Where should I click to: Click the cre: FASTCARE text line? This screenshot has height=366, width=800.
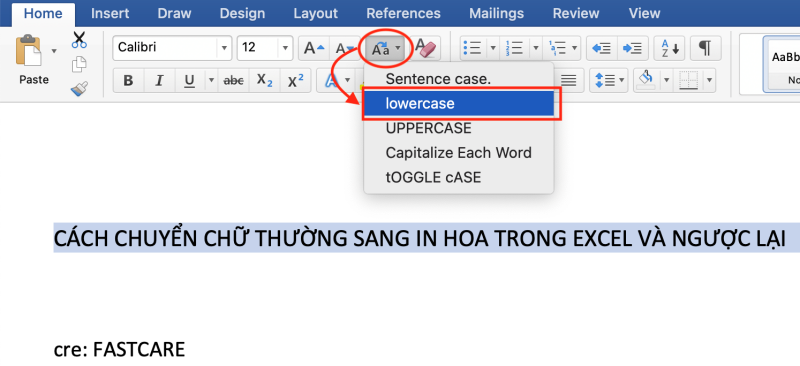pyautogui.click(x=119, y=350)
